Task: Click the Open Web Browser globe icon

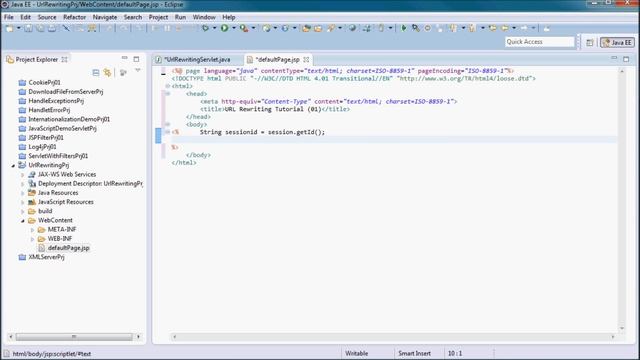Action: point(352,28)
